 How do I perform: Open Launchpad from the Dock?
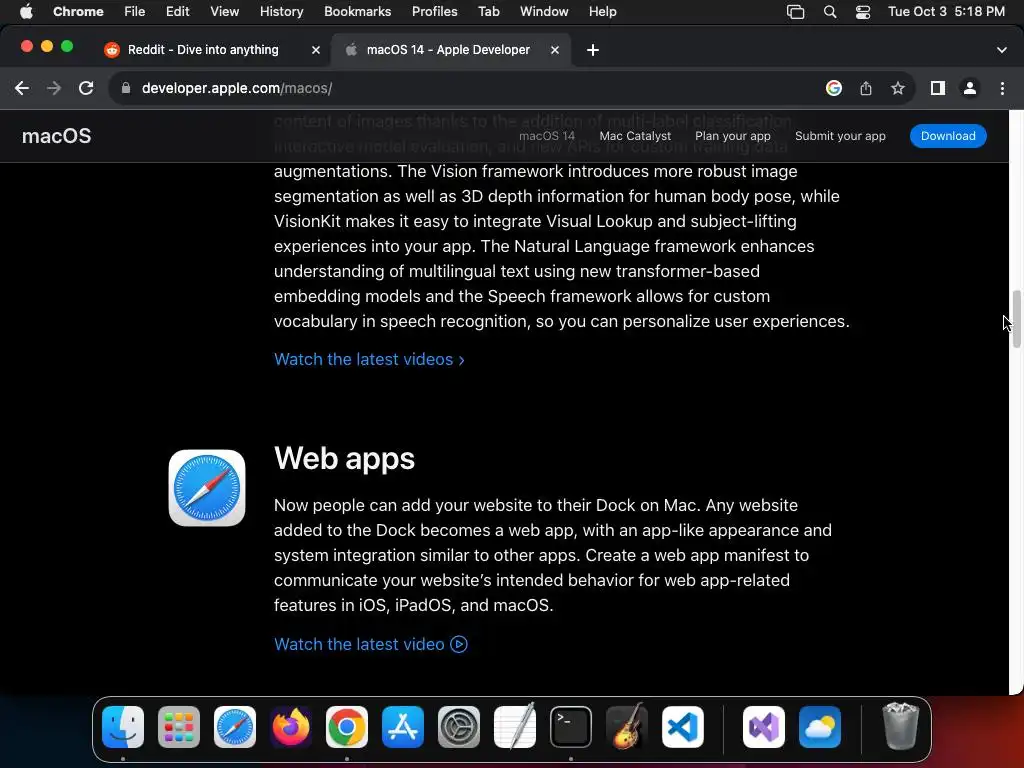(x=179, y=727)
